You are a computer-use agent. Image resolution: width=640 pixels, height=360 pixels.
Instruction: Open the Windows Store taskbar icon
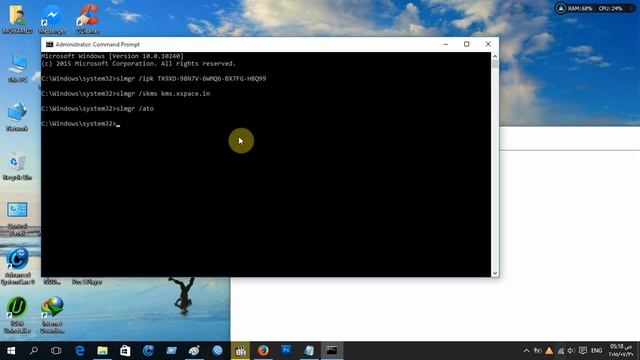pos(125,351)
